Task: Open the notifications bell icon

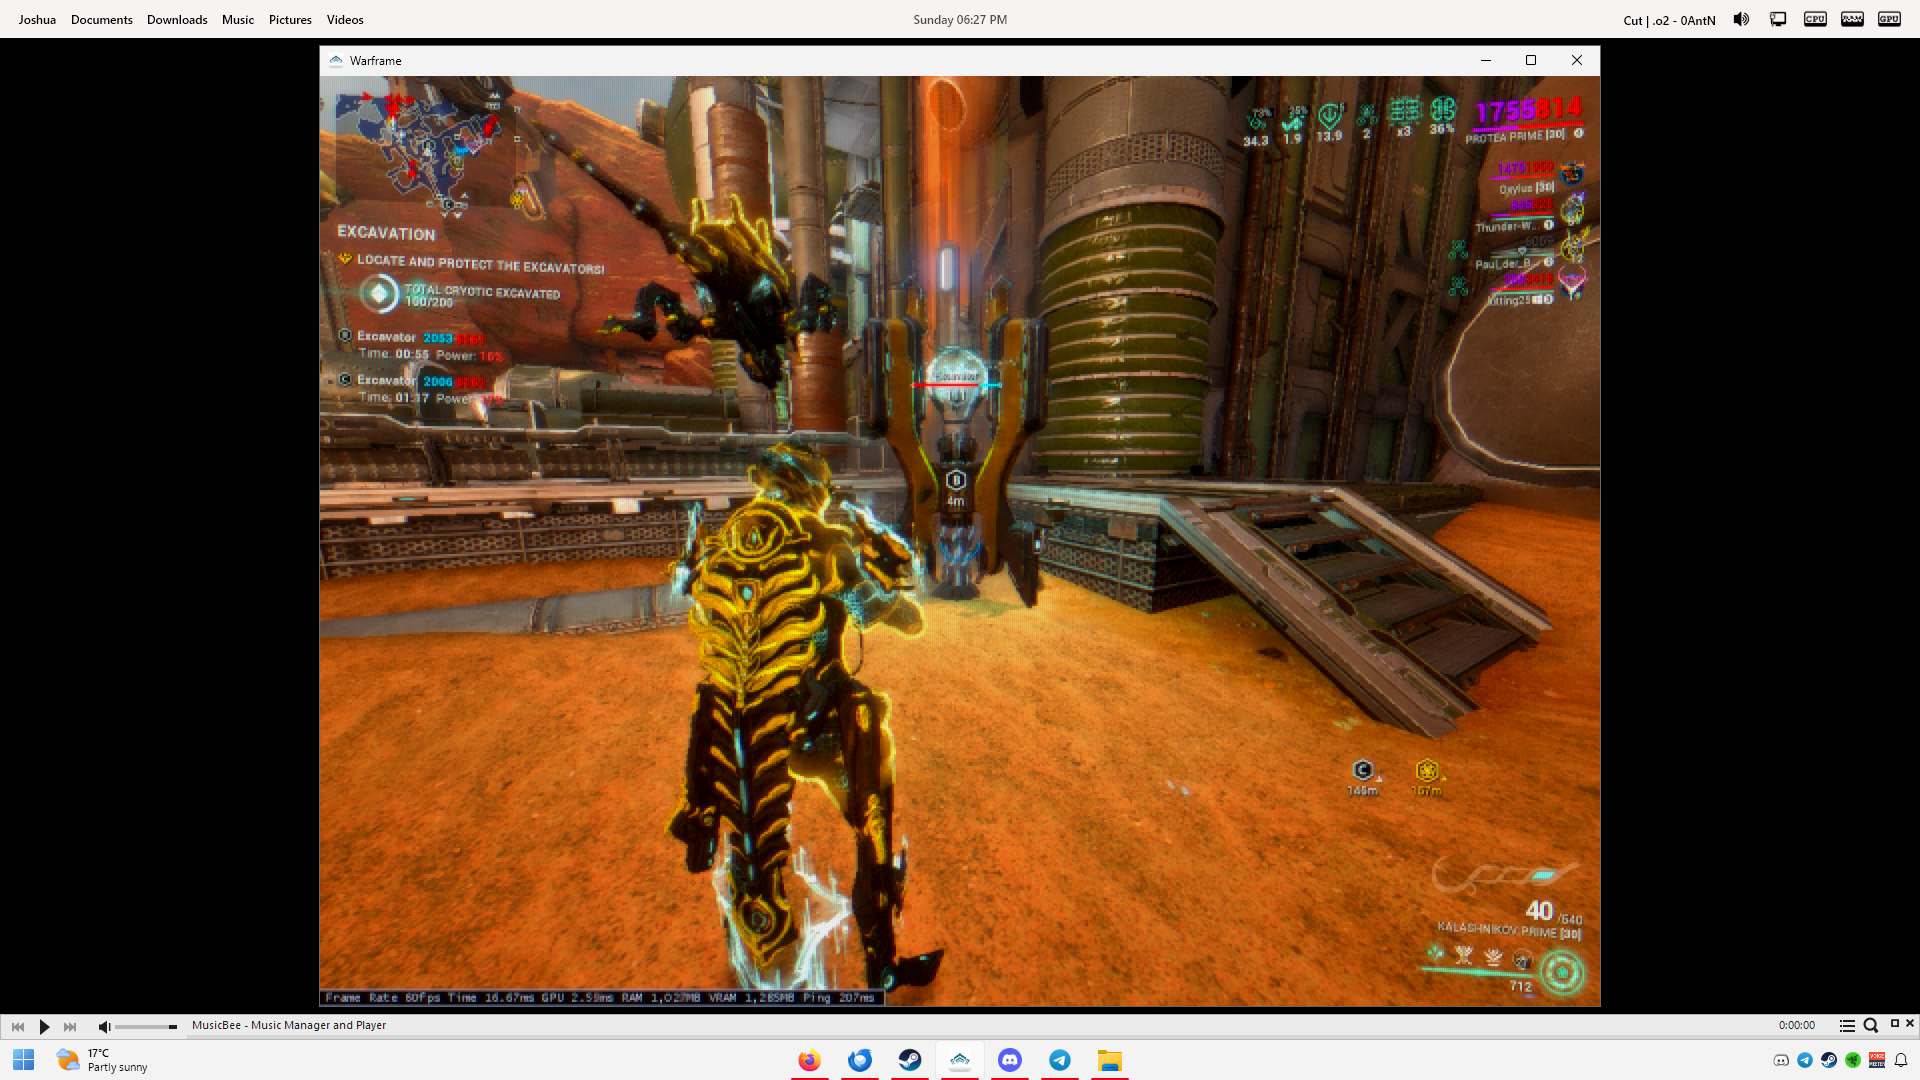Action: pos(1901,1060)
